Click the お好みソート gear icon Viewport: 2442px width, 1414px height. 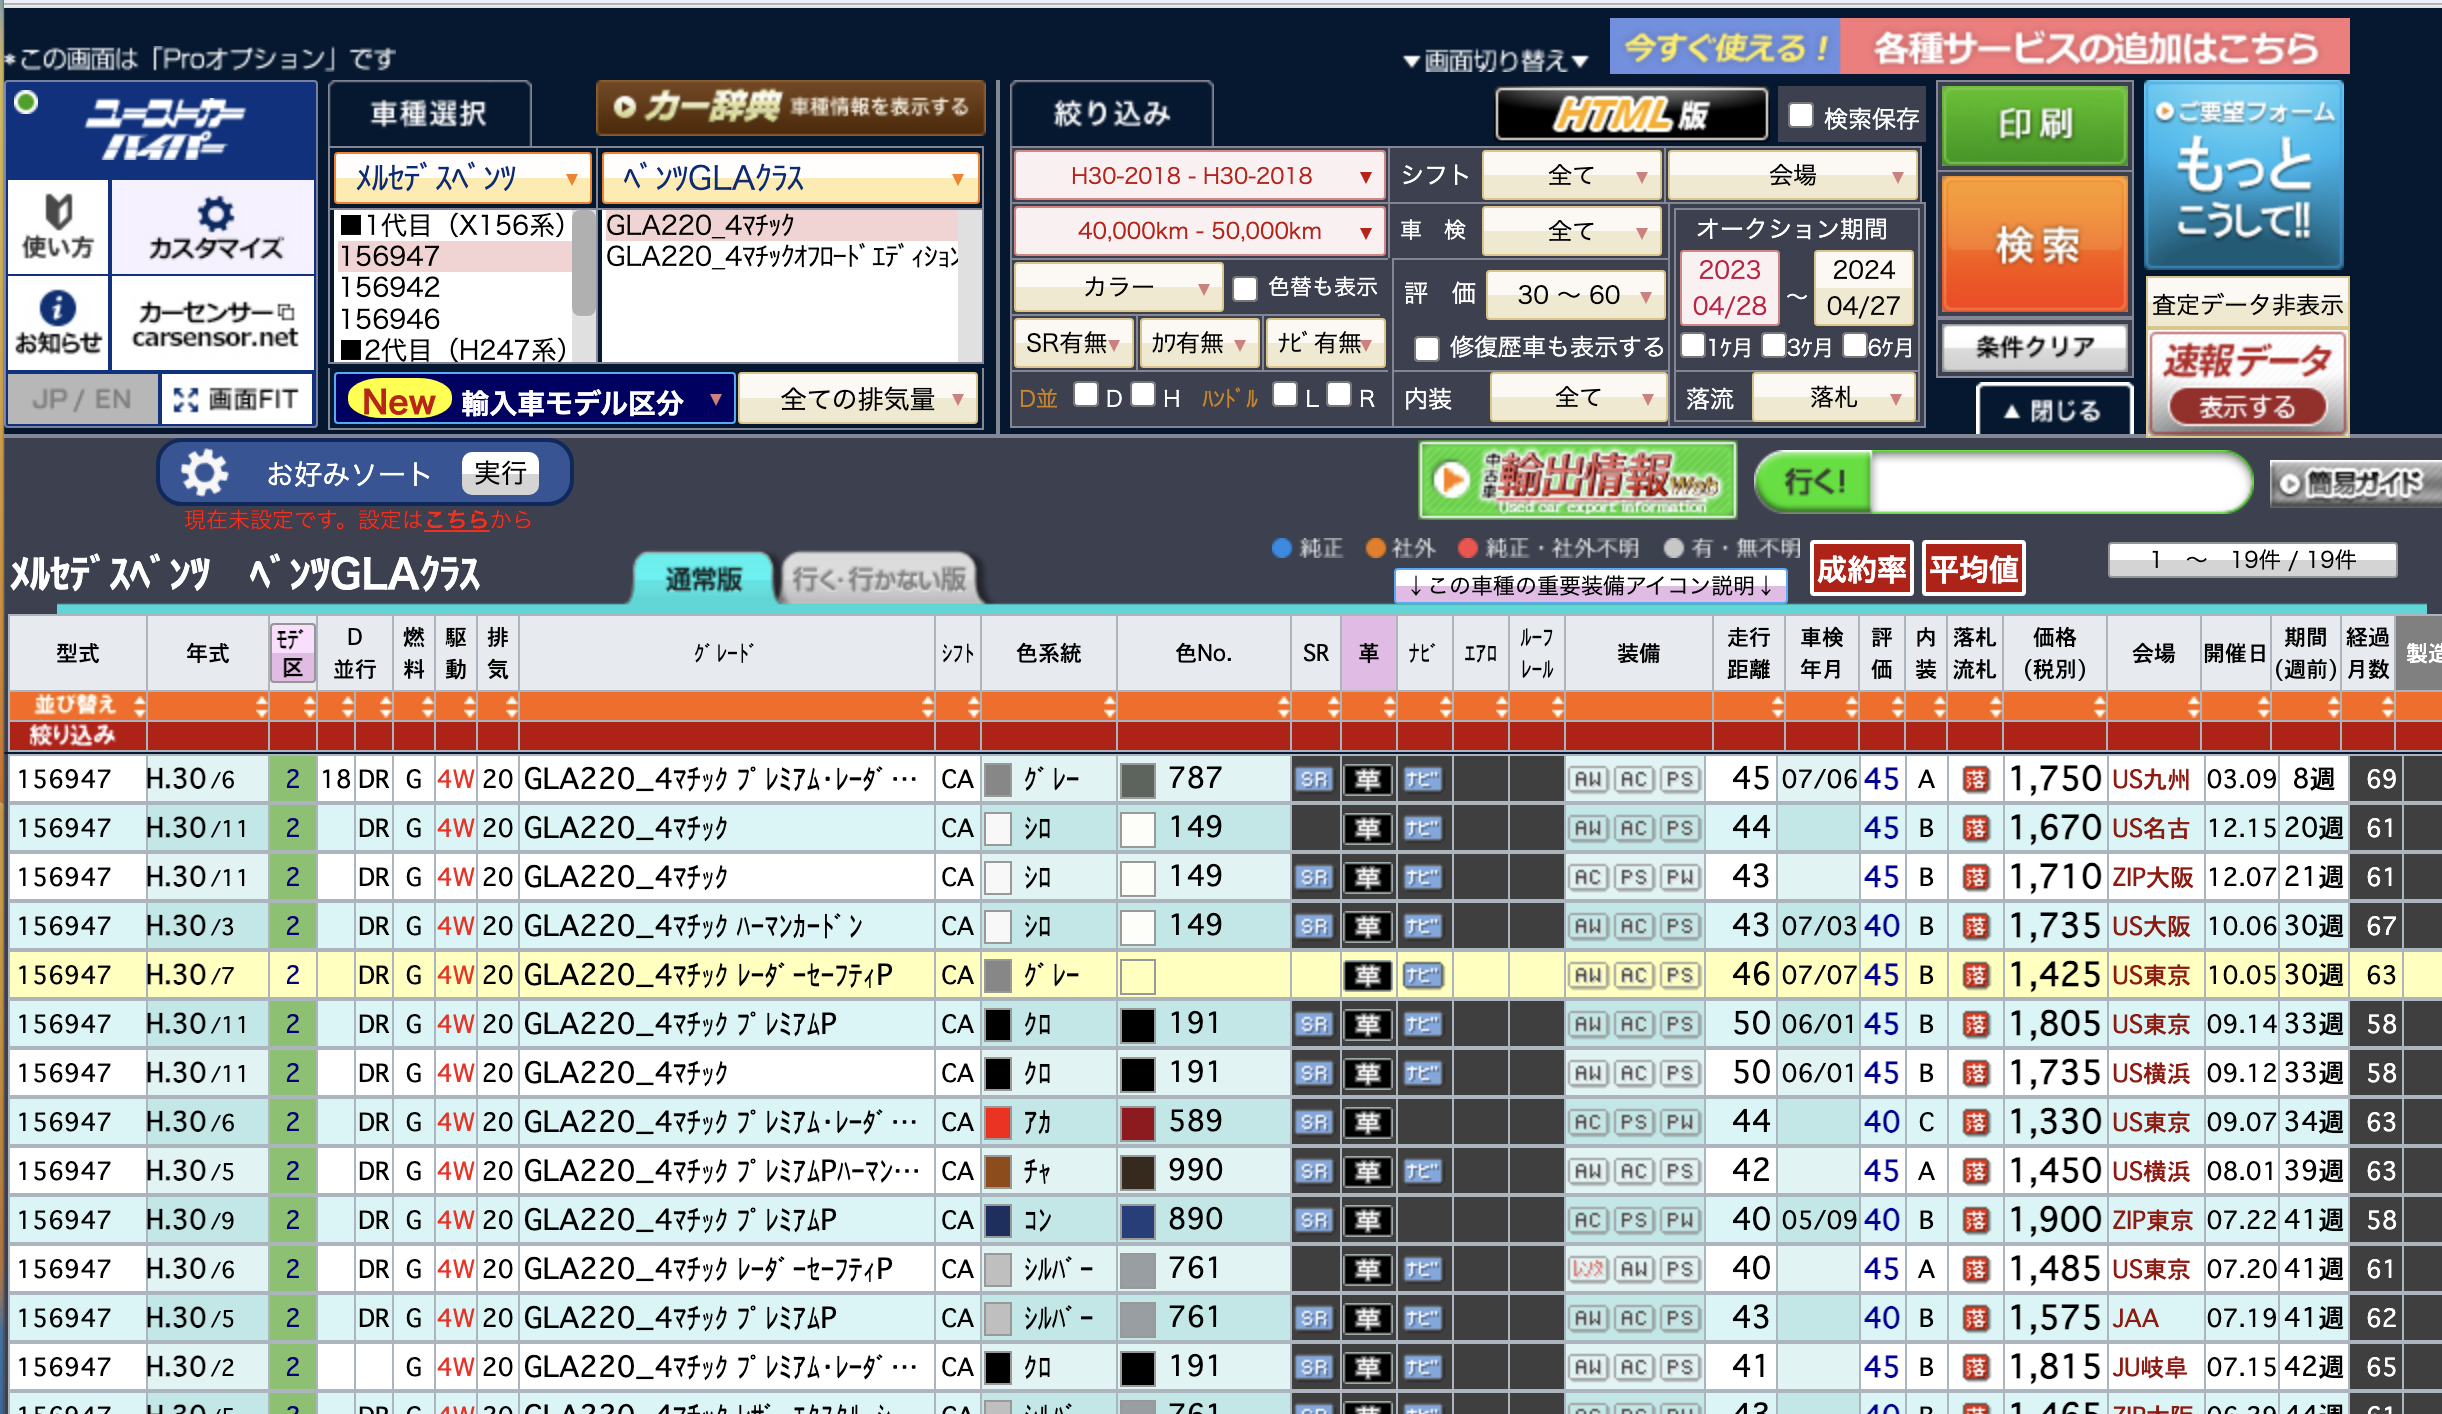pos(204,473)
